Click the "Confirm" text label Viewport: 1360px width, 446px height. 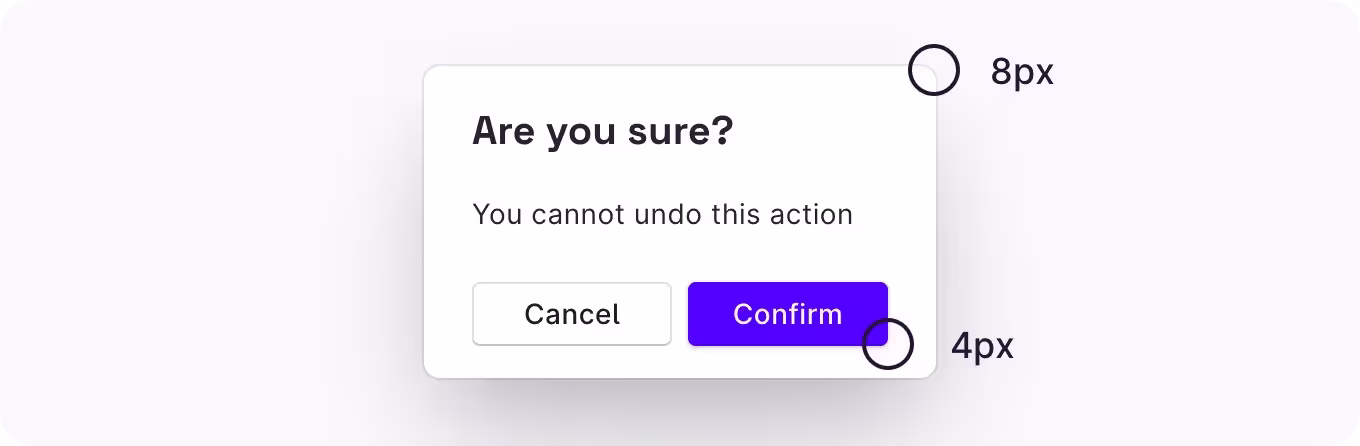coord(787,314)
